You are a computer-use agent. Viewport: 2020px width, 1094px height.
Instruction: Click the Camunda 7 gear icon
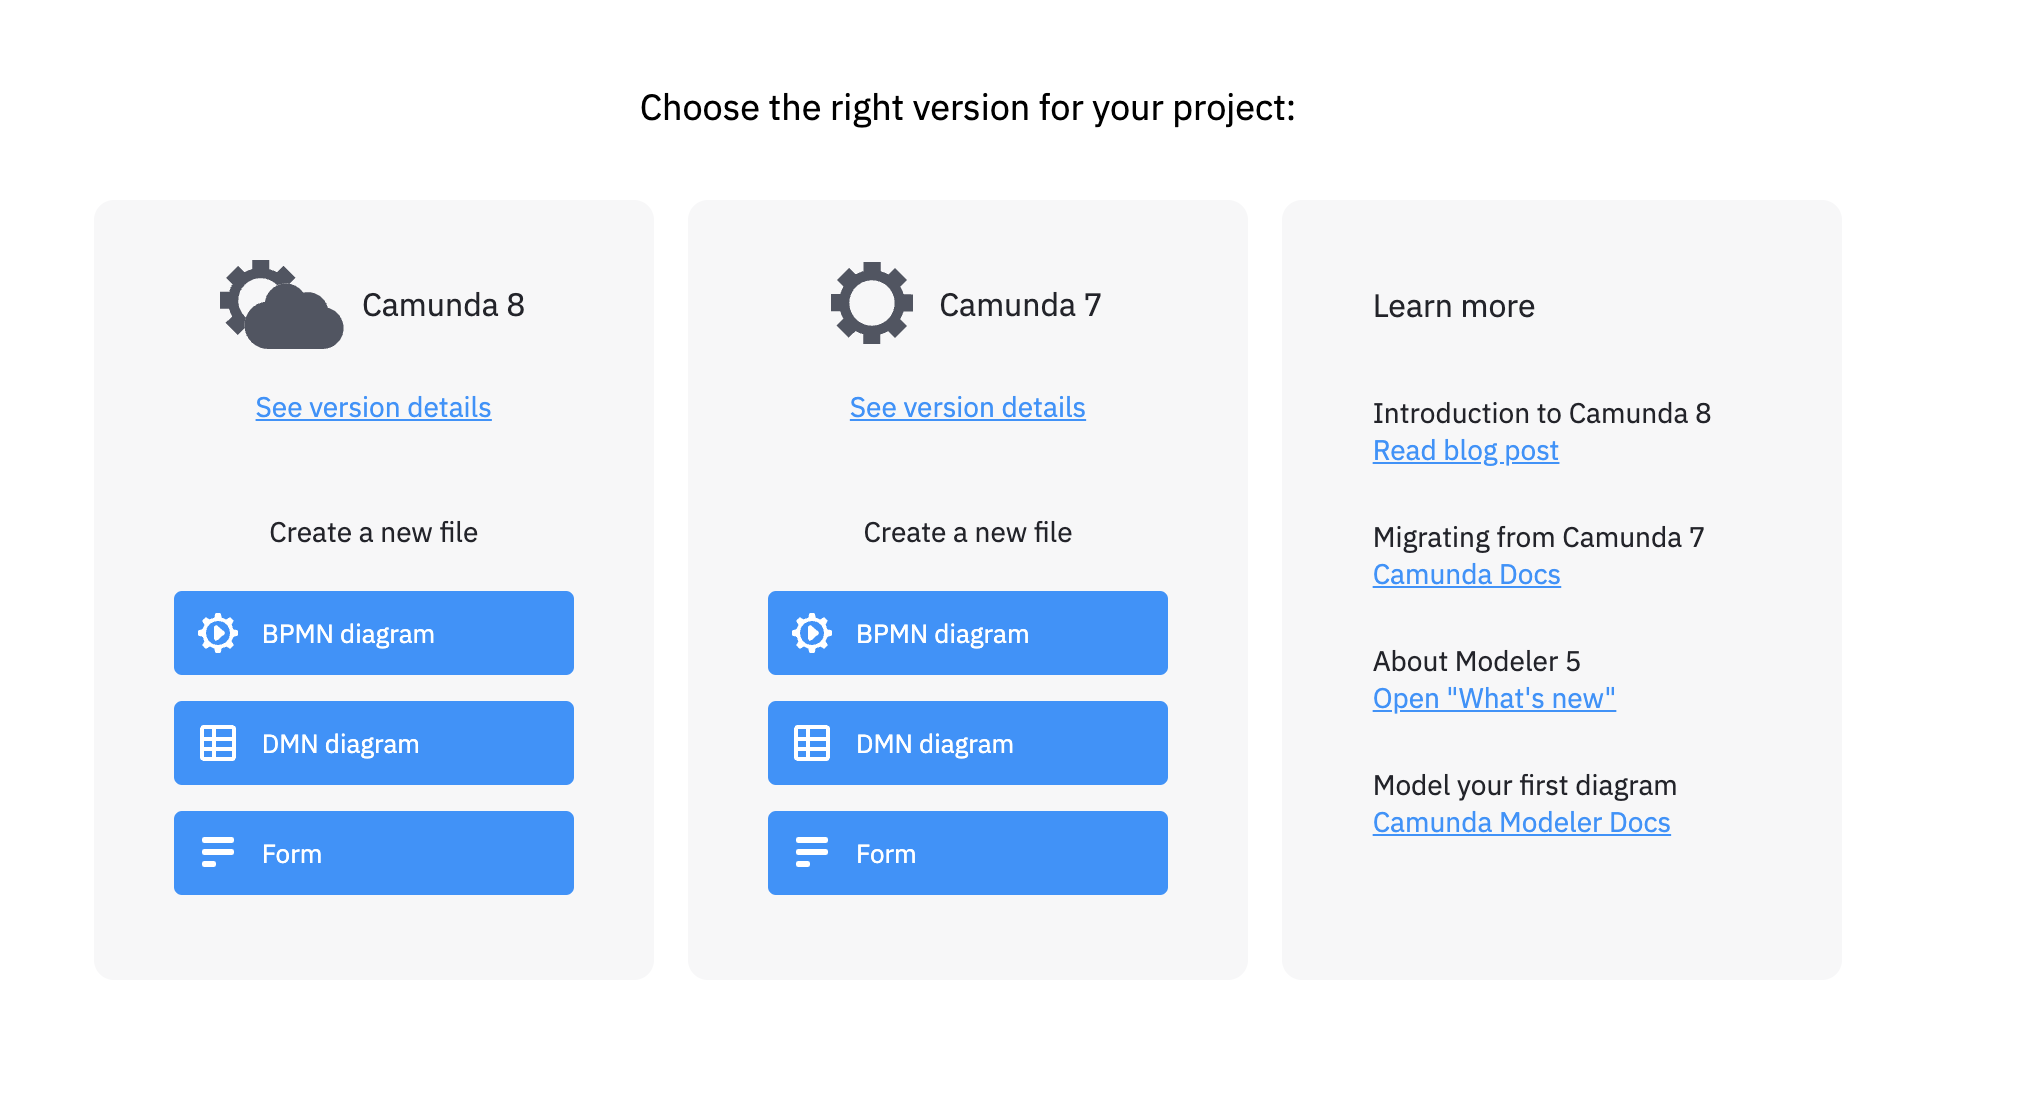point(872,303)
